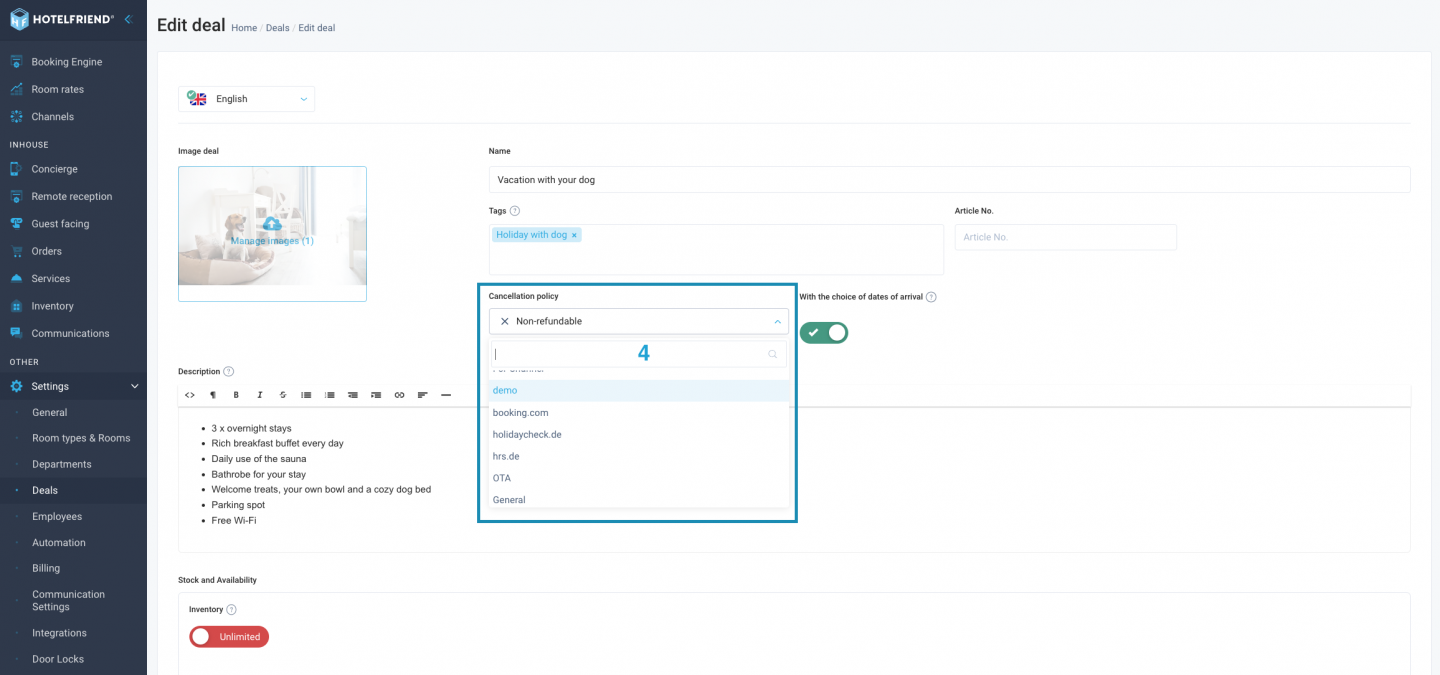Image resolution: width=1440 pixels, height=675 pixels.
Task: Click the Inventory help icon
Action: coord(232,609)
